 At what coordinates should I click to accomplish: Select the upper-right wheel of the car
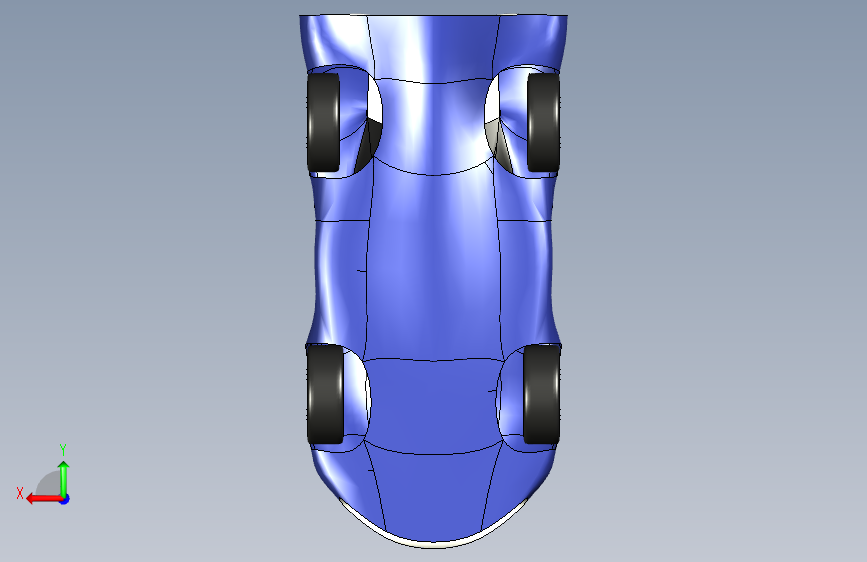544,122
